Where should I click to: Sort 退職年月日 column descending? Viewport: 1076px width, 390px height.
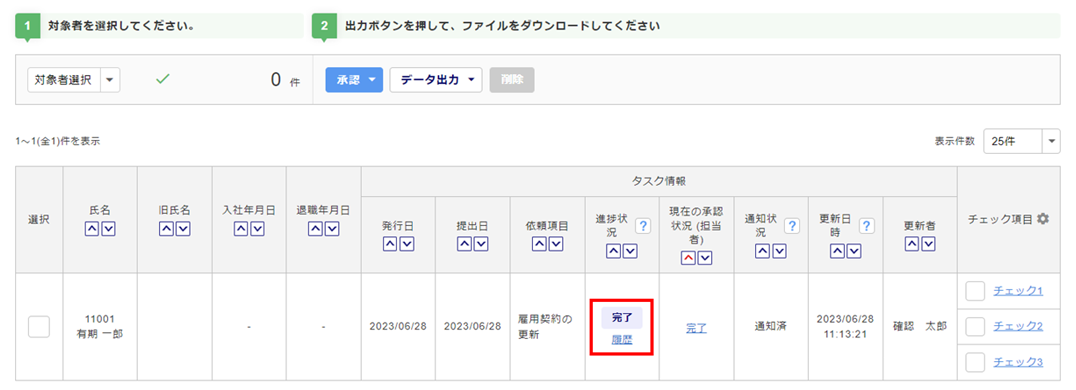point(331,230)
